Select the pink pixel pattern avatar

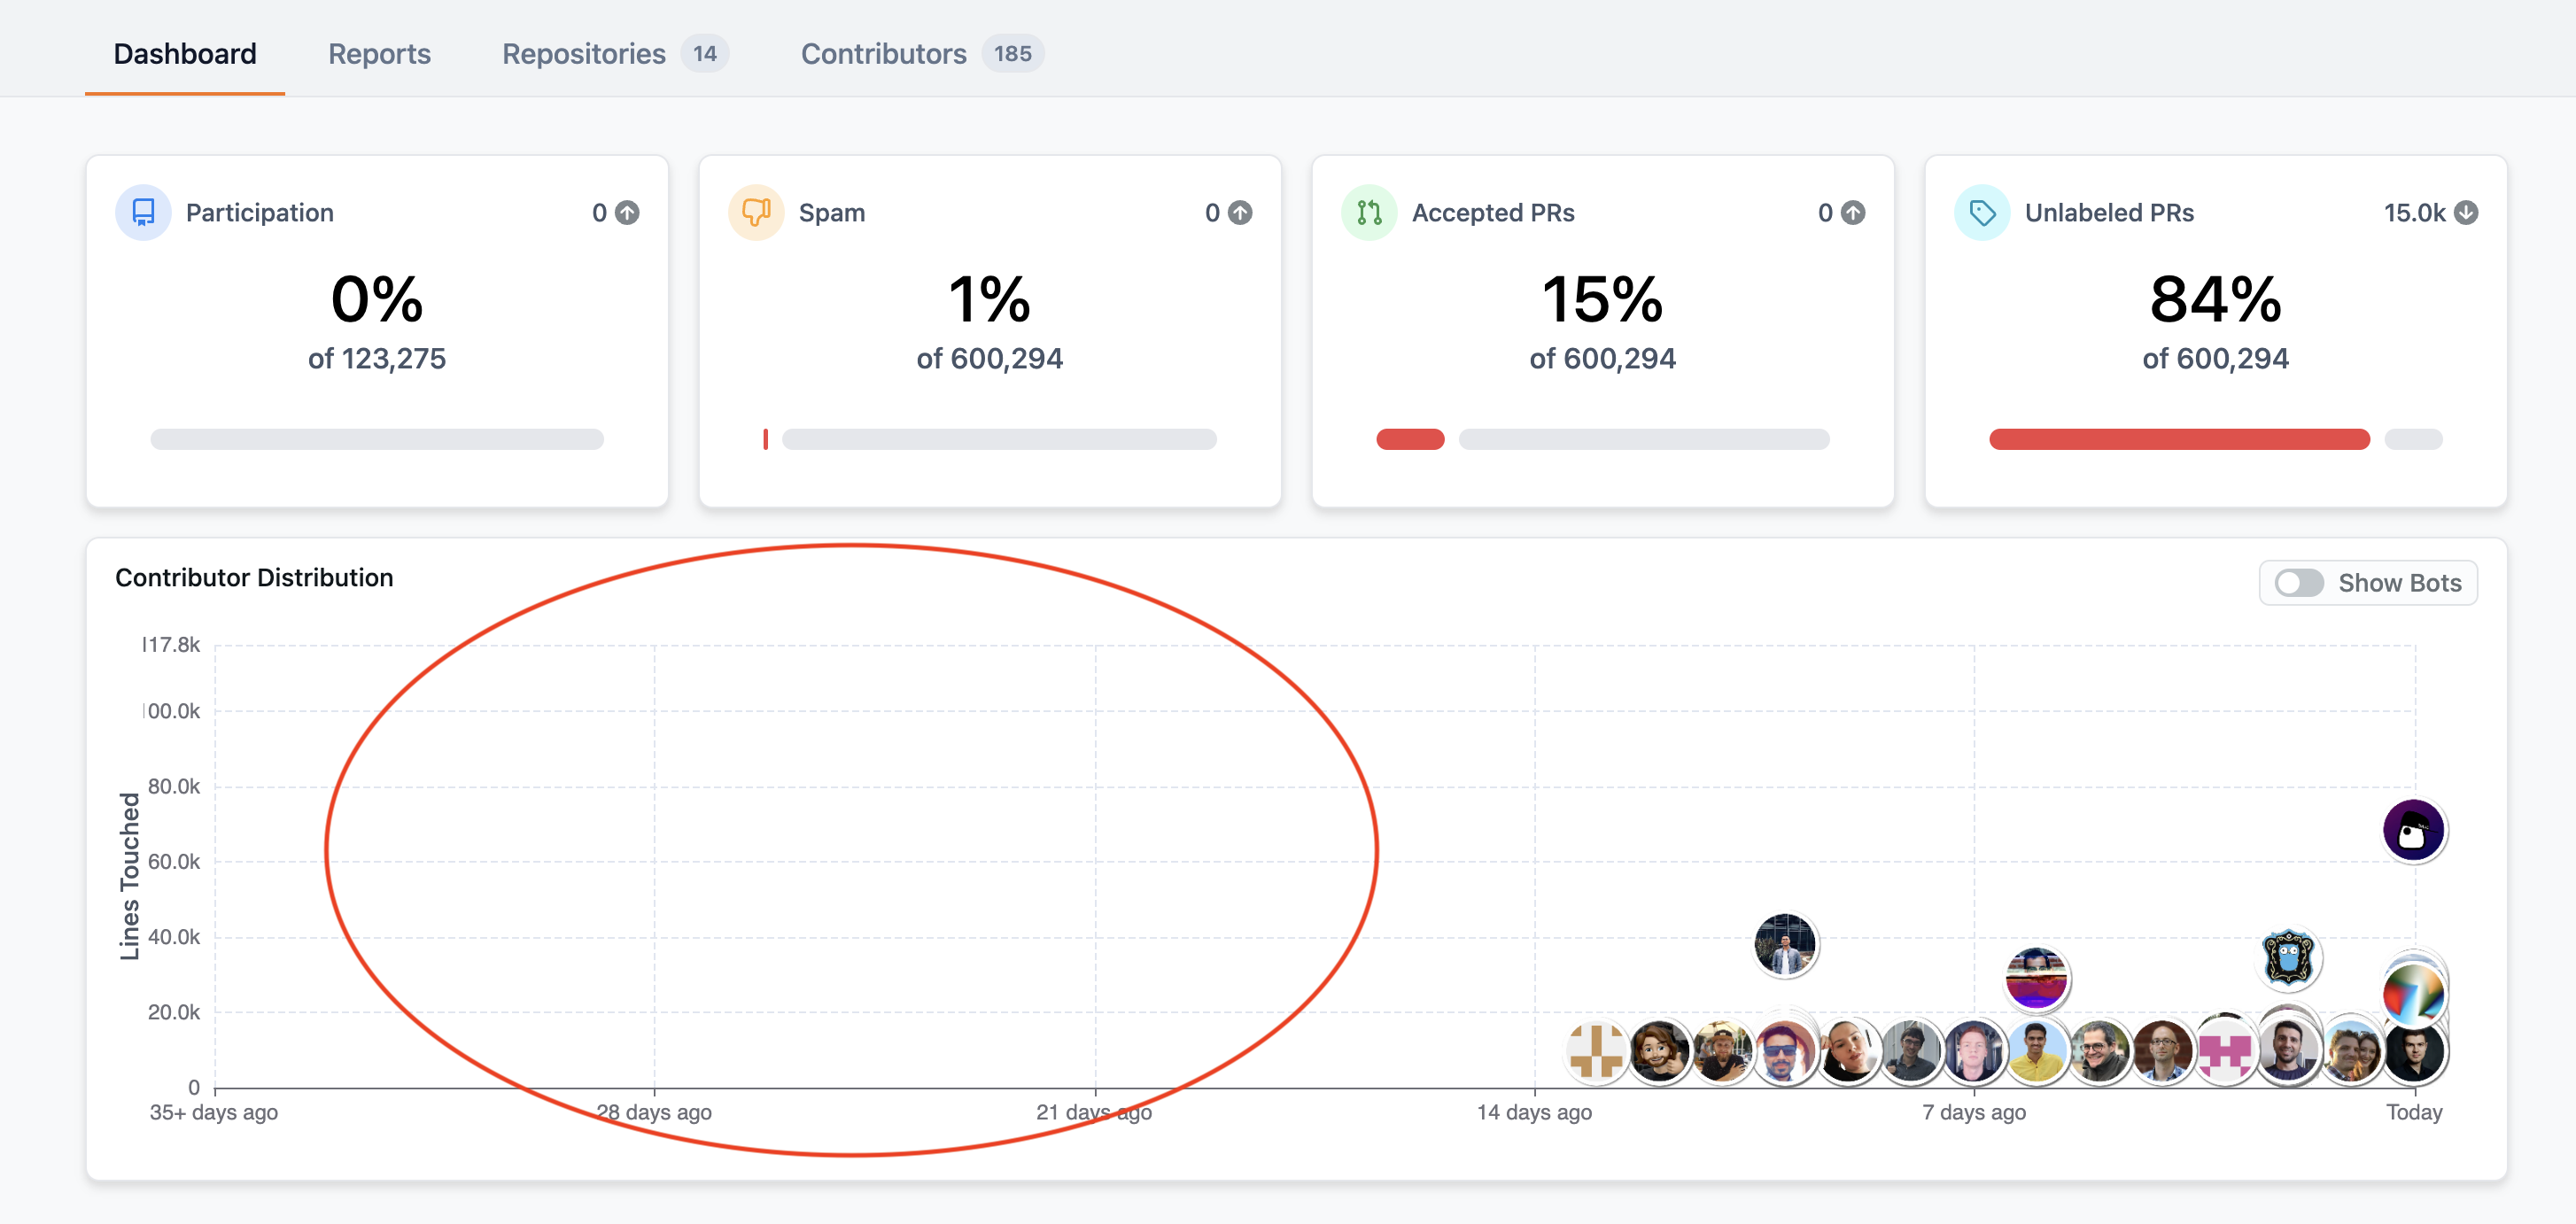(2224, 1052)
